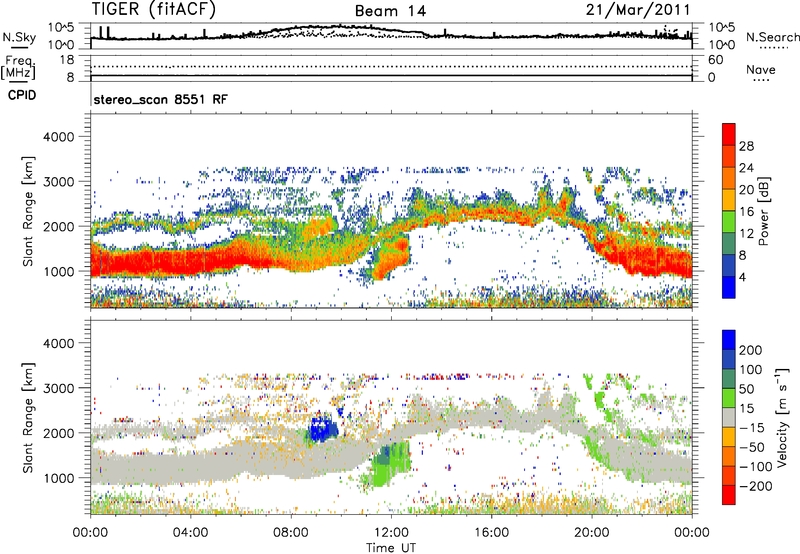Click the Velocity [m s-1] color bar label

coord(782,417)
